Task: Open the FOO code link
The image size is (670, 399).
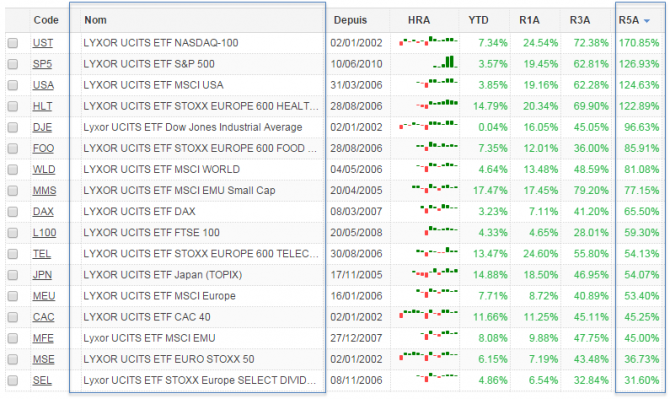Action: point(43,148)
